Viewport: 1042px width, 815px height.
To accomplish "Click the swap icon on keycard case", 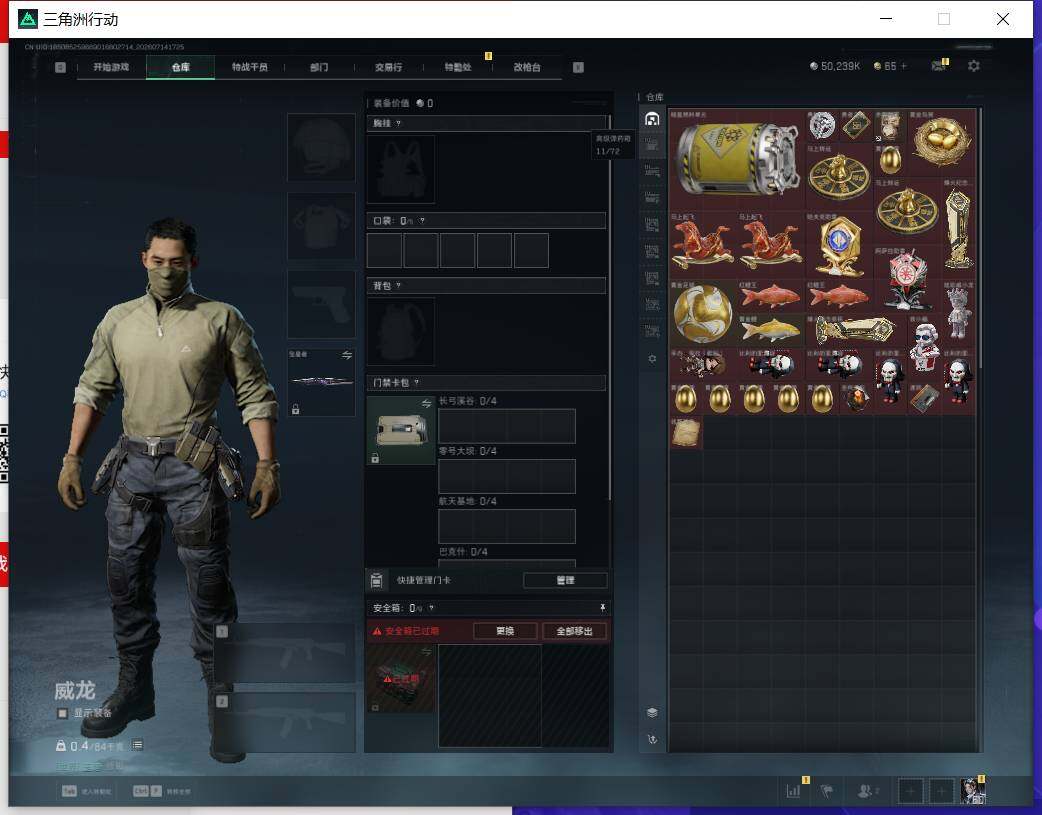I will point(426,404).
